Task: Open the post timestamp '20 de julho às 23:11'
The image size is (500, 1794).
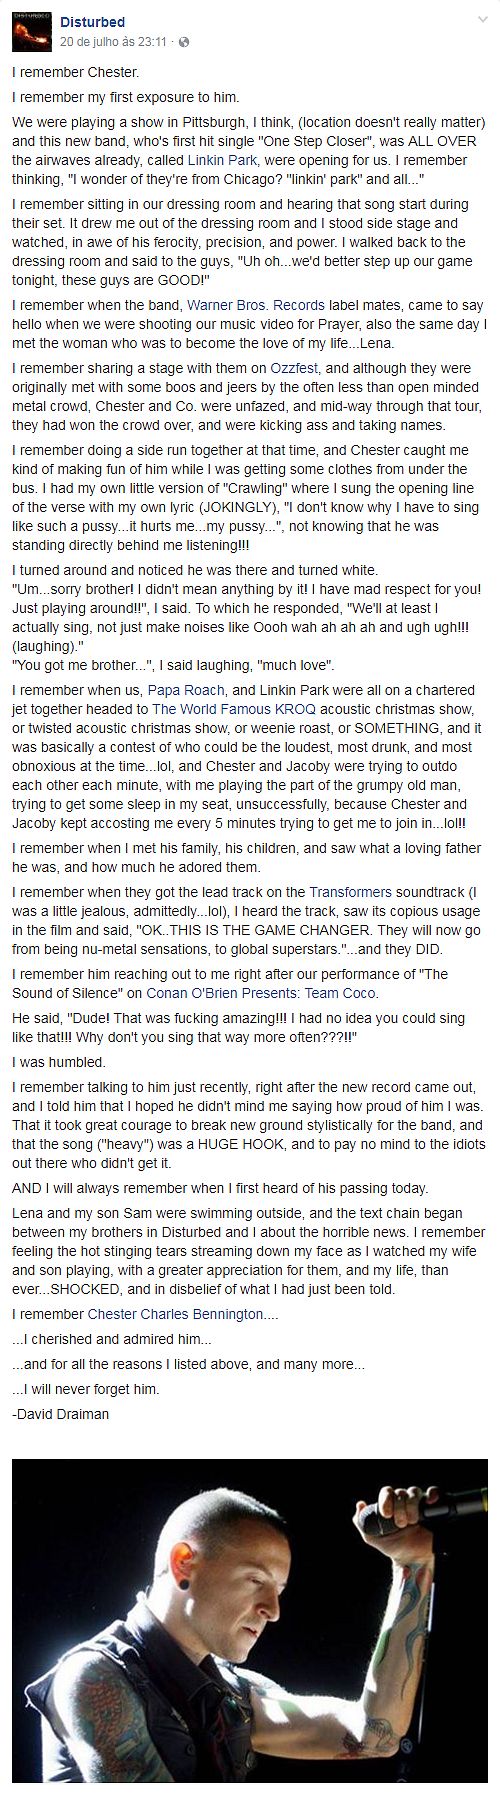Action: tap(116, 43)
